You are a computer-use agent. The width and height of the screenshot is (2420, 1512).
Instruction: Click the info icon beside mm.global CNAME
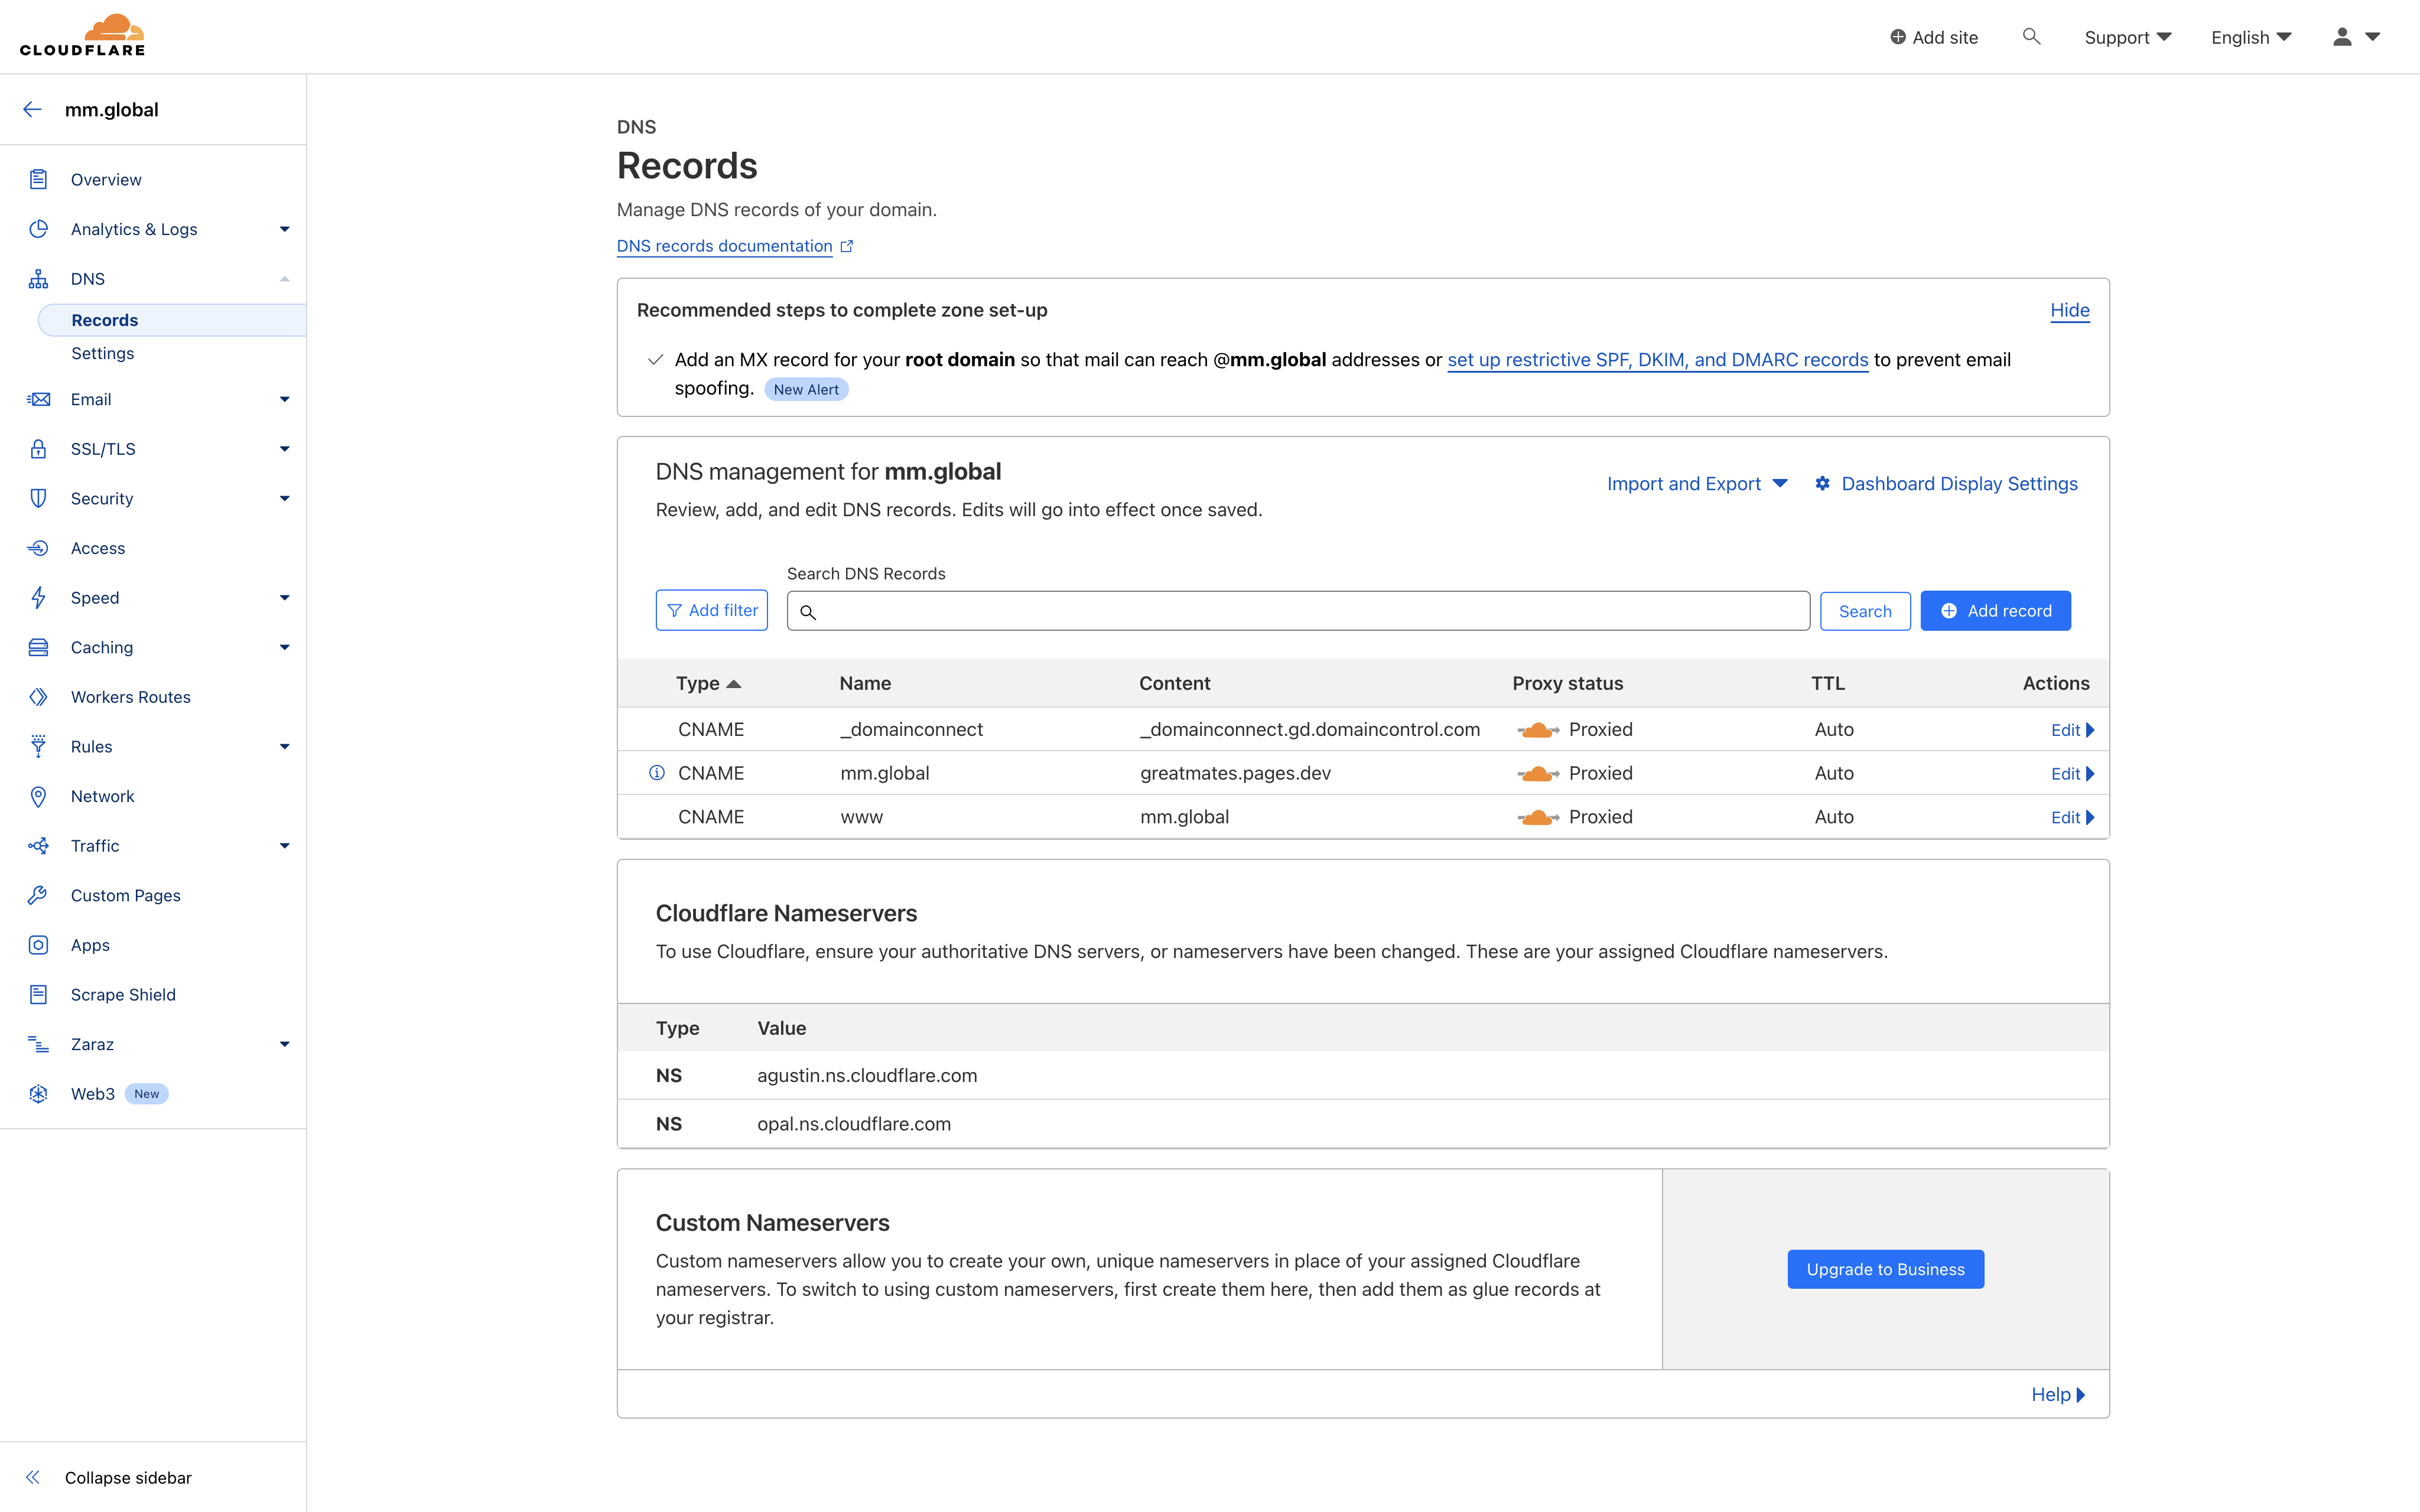(x=656, y=772)
